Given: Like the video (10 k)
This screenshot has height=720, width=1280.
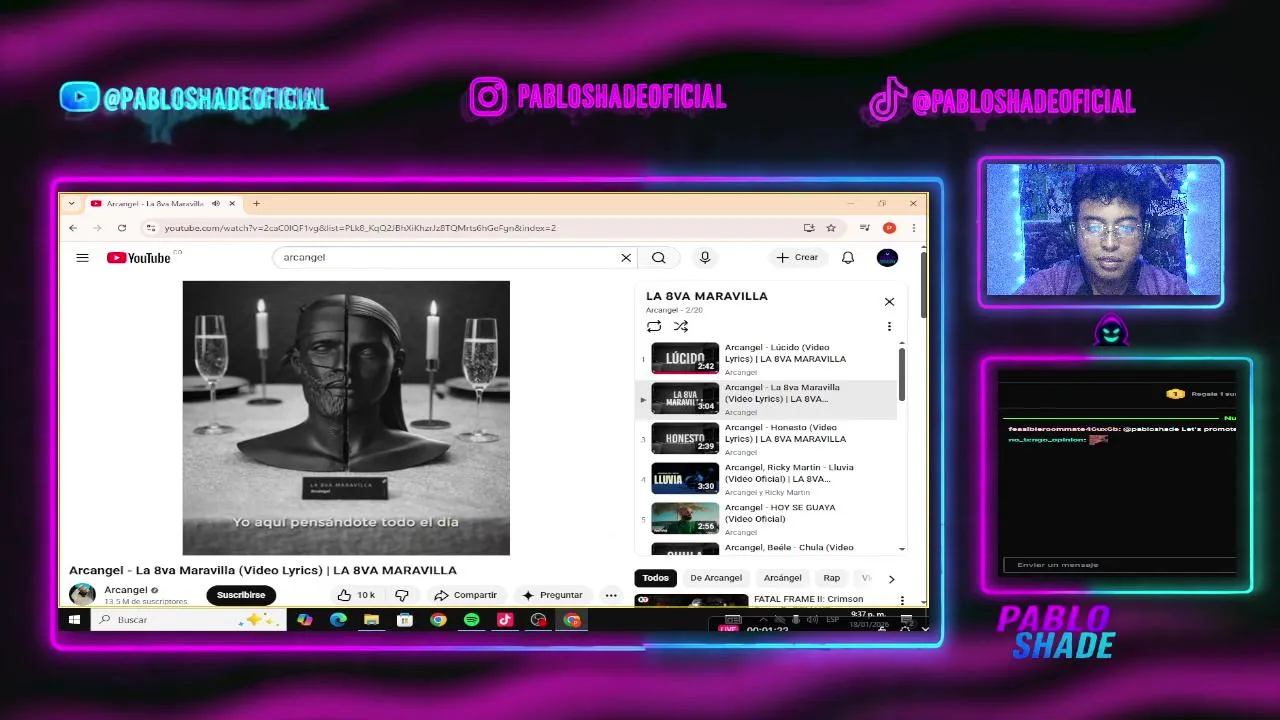Looking at the screenshot, I should point(356,595).
